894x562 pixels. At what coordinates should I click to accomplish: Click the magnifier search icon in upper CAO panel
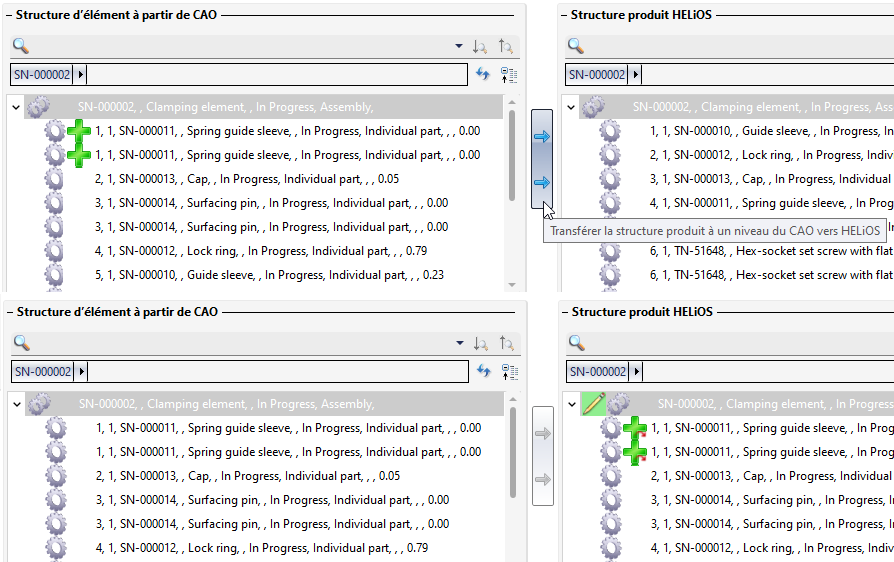point(21,46)
